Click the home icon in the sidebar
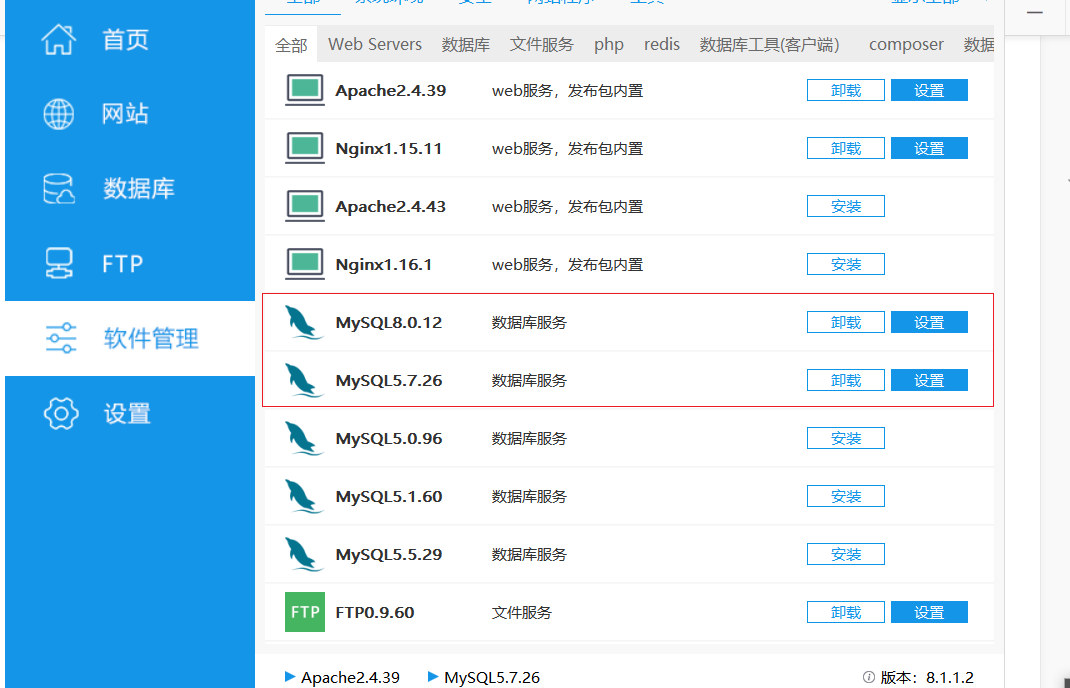Image resolution: width=1070 pixels, height=688 pixels. 59,39
